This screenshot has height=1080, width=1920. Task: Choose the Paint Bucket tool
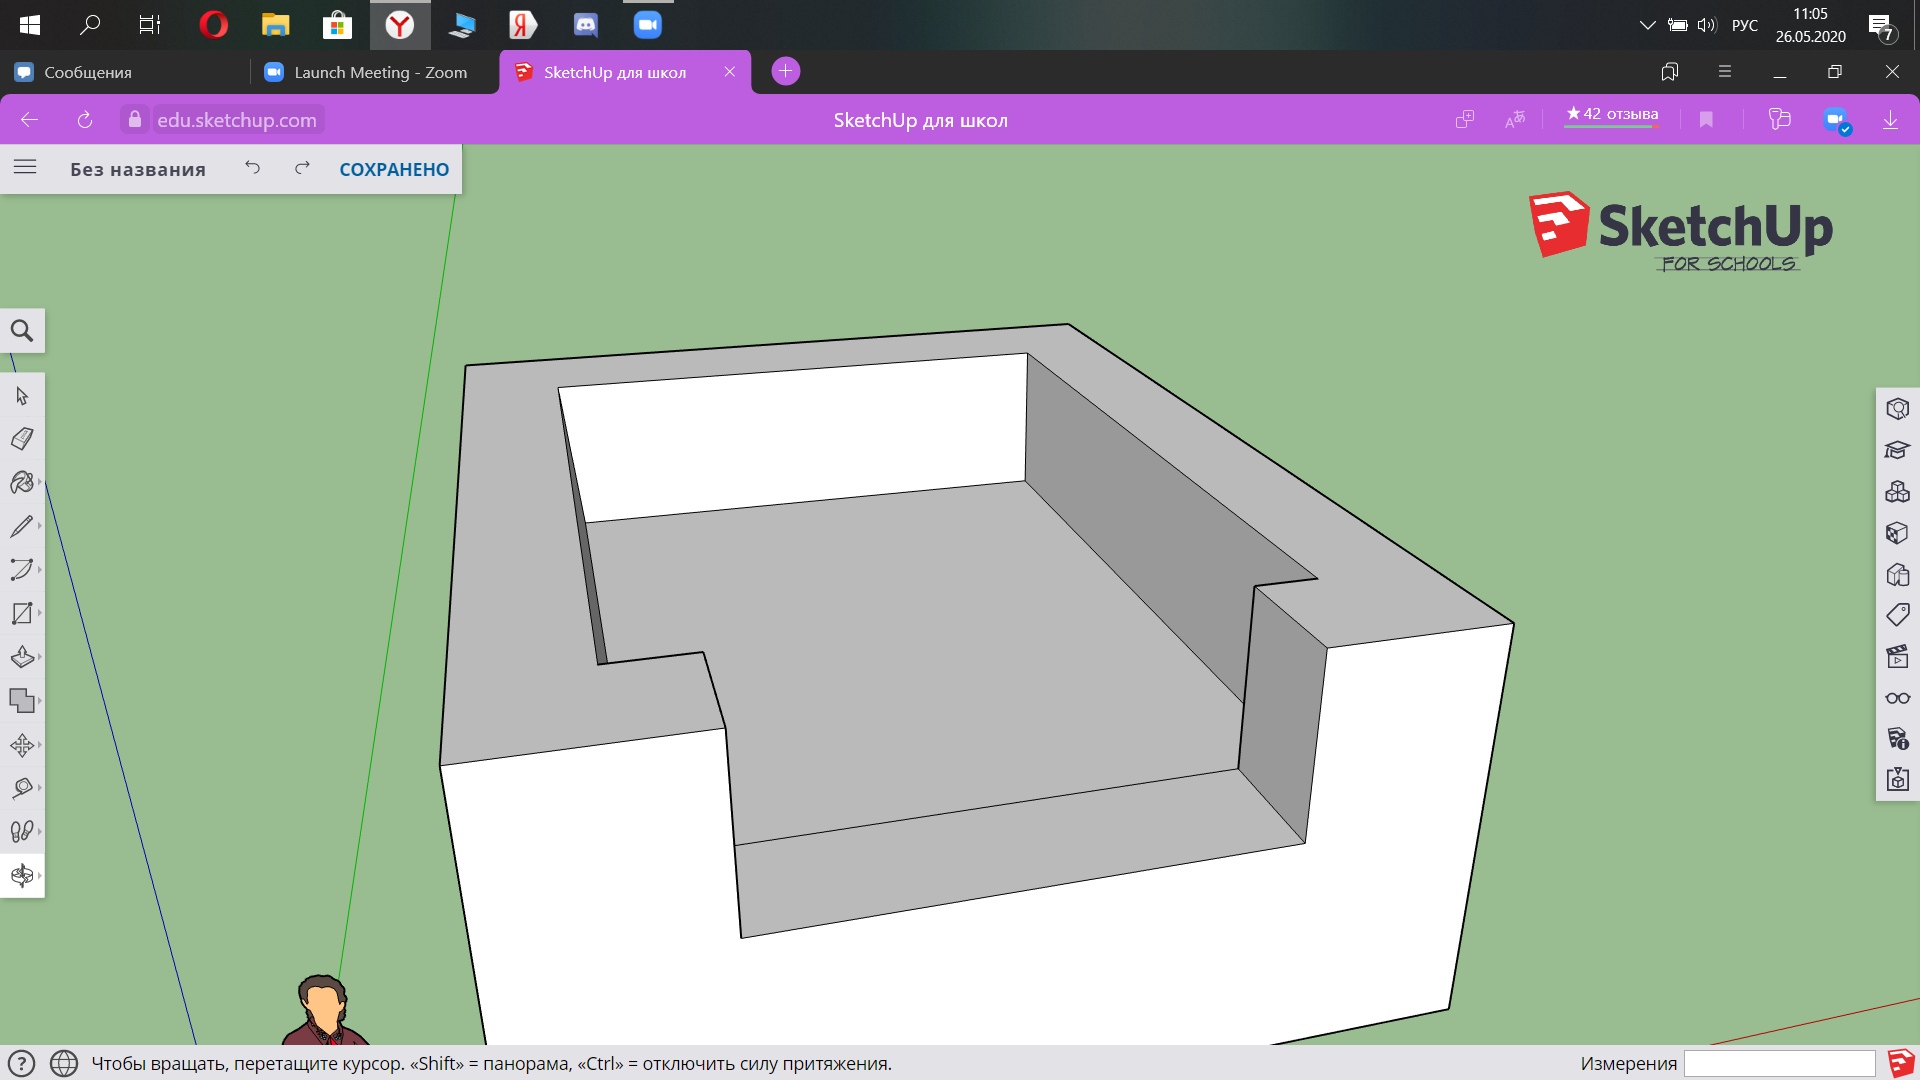click(x=22, y=483)
